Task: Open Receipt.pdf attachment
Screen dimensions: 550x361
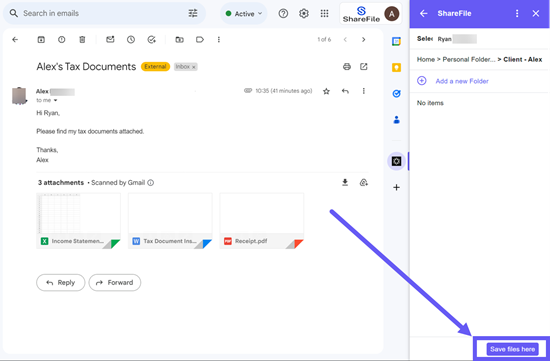Action: pos(262,221)
